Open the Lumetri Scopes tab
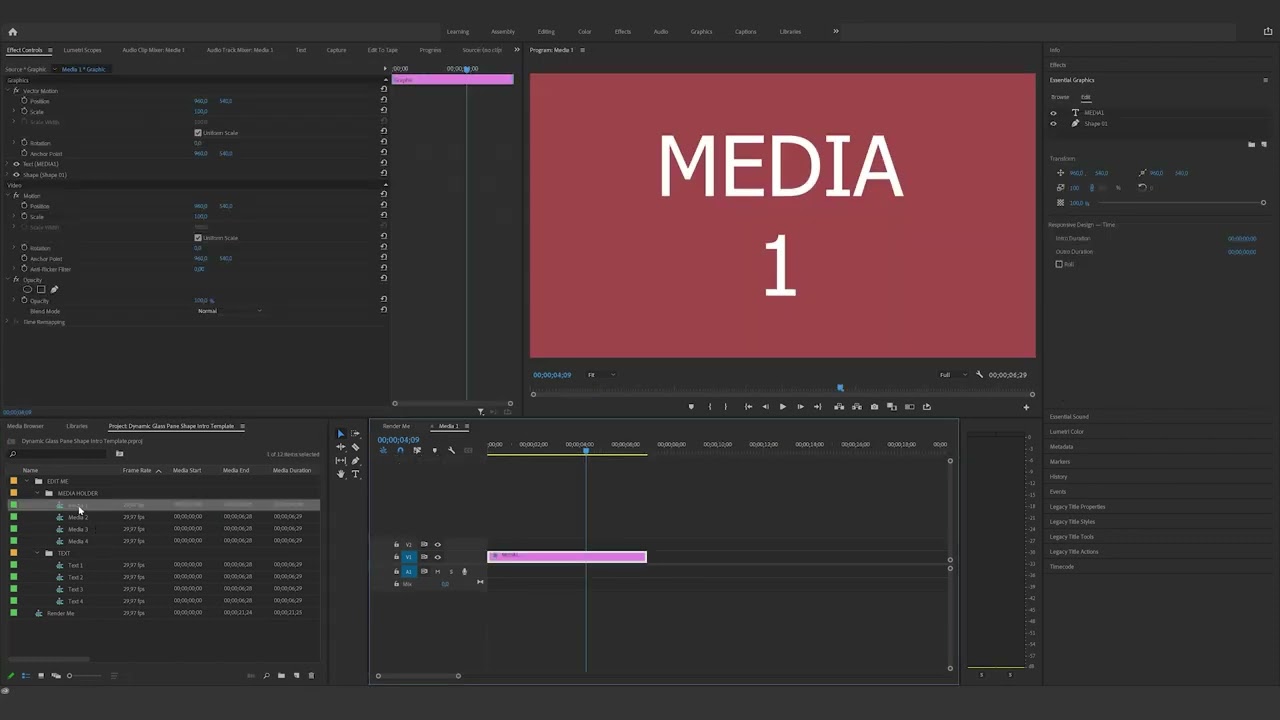The width and height of the screenshot is (1280, 720). pos(82,50)
